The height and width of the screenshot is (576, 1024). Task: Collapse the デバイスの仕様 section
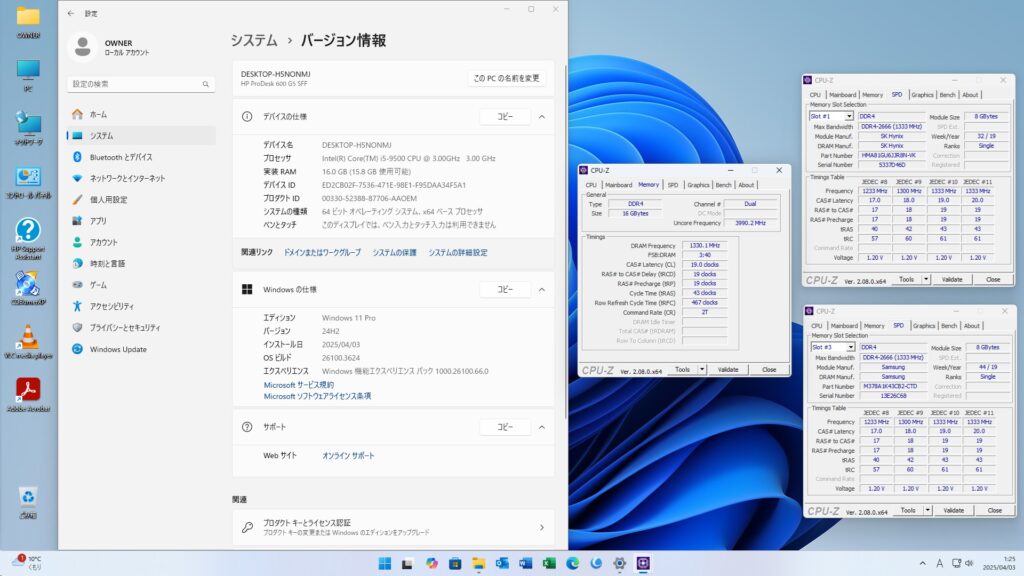pyautogui.click(x=542, y=116)
